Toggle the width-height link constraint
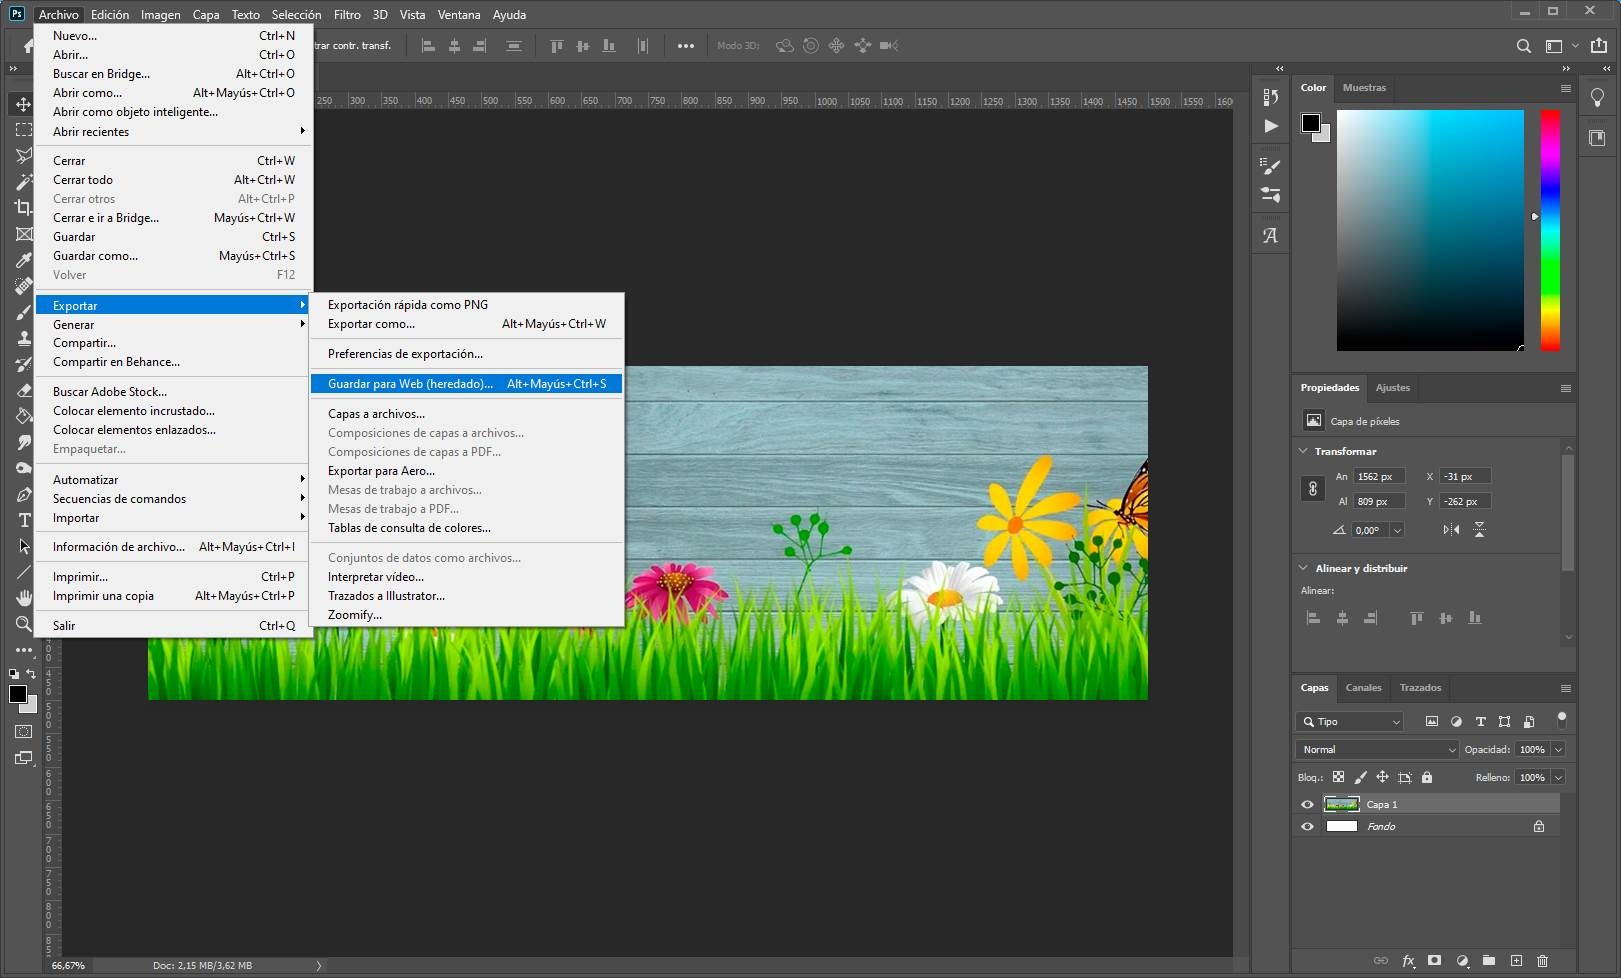 pos(1313,489)
